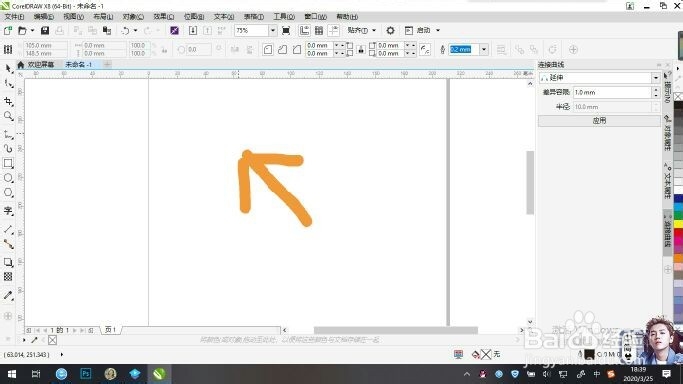Toggle the relative corner scaling button
This screenshot has height=384, width=683.
click(425, 49)
